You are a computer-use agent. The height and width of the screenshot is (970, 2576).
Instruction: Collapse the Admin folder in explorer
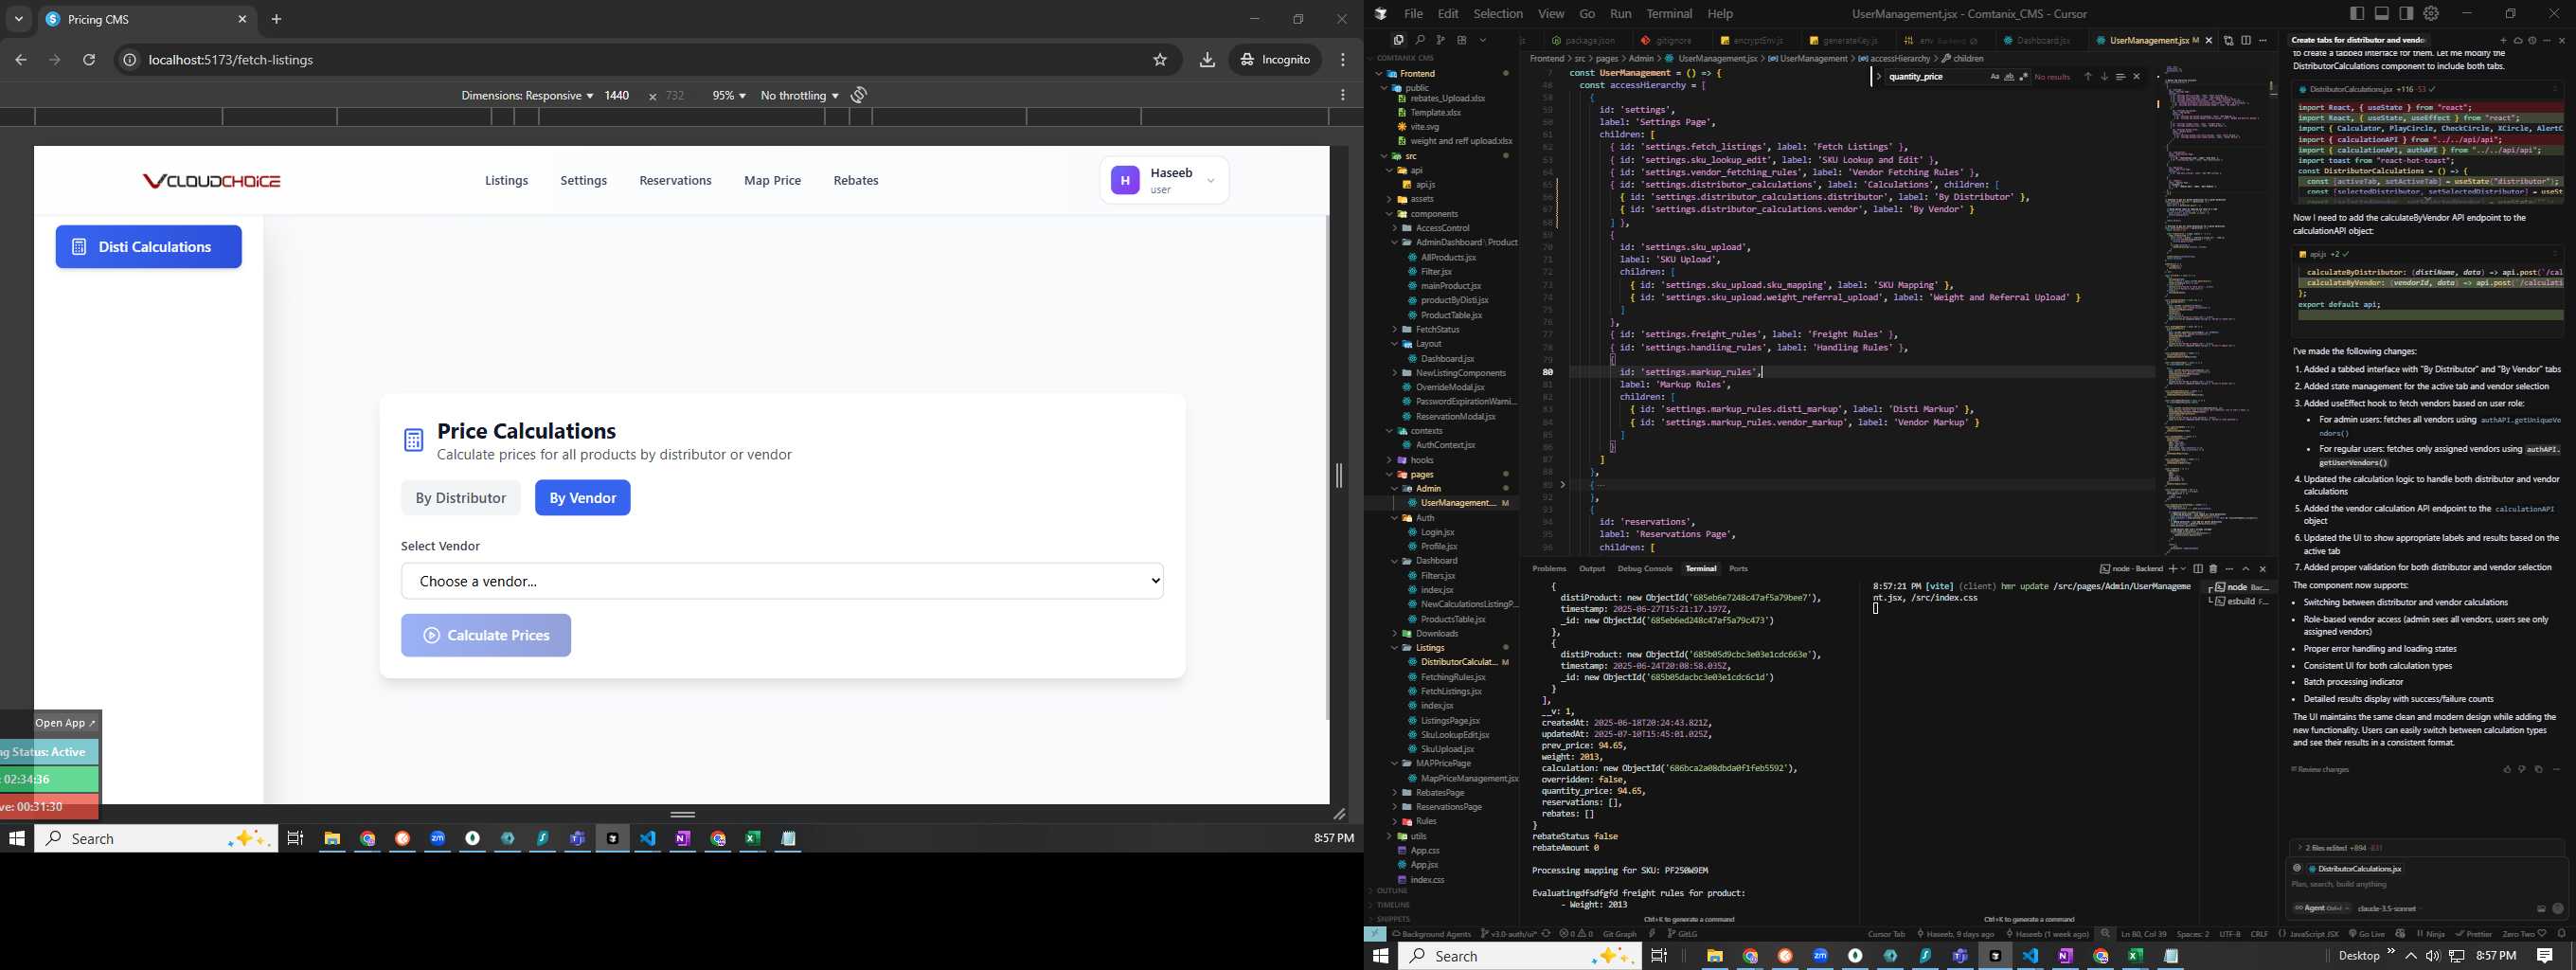click(1428, 489)
